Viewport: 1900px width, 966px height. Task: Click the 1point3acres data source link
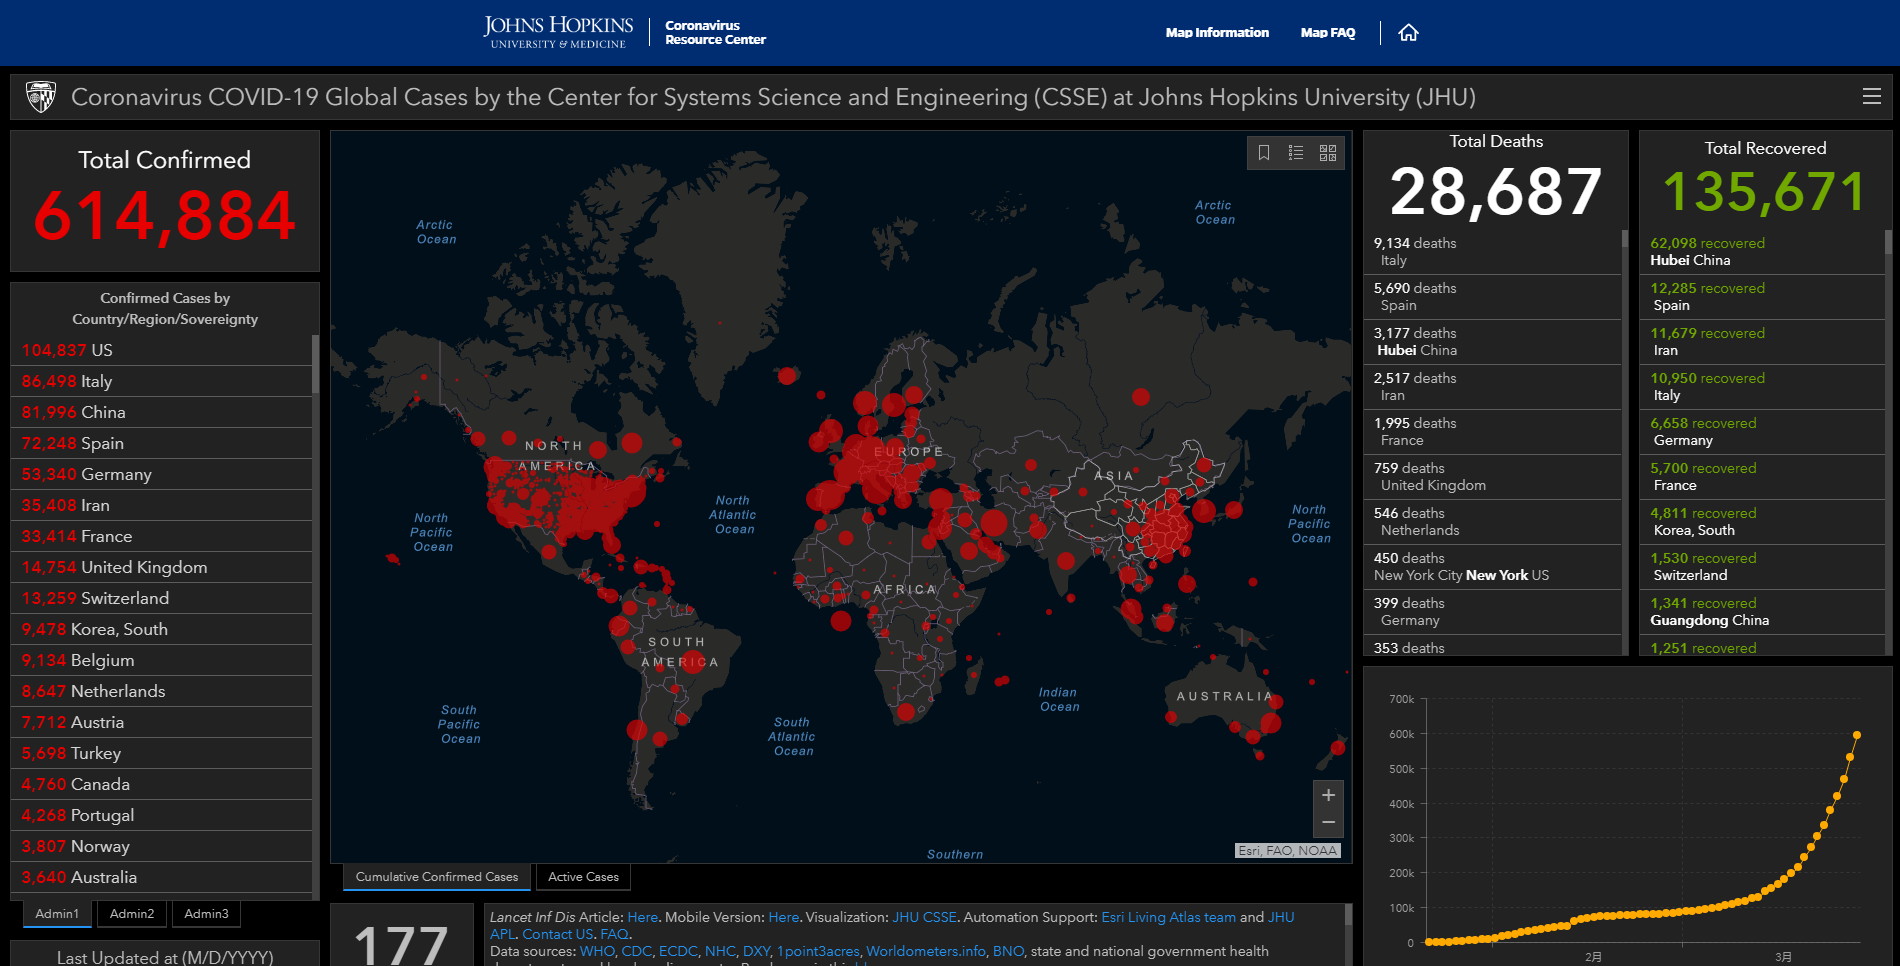pos(818,951)
